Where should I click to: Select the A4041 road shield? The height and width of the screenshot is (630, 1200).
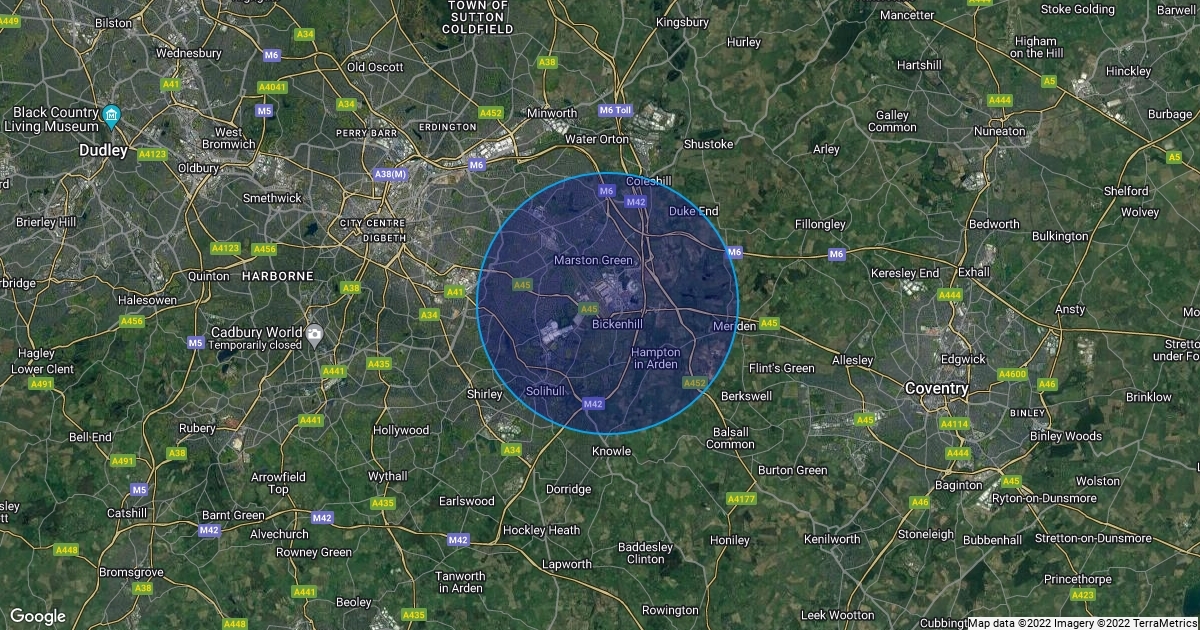coord(272,87)
